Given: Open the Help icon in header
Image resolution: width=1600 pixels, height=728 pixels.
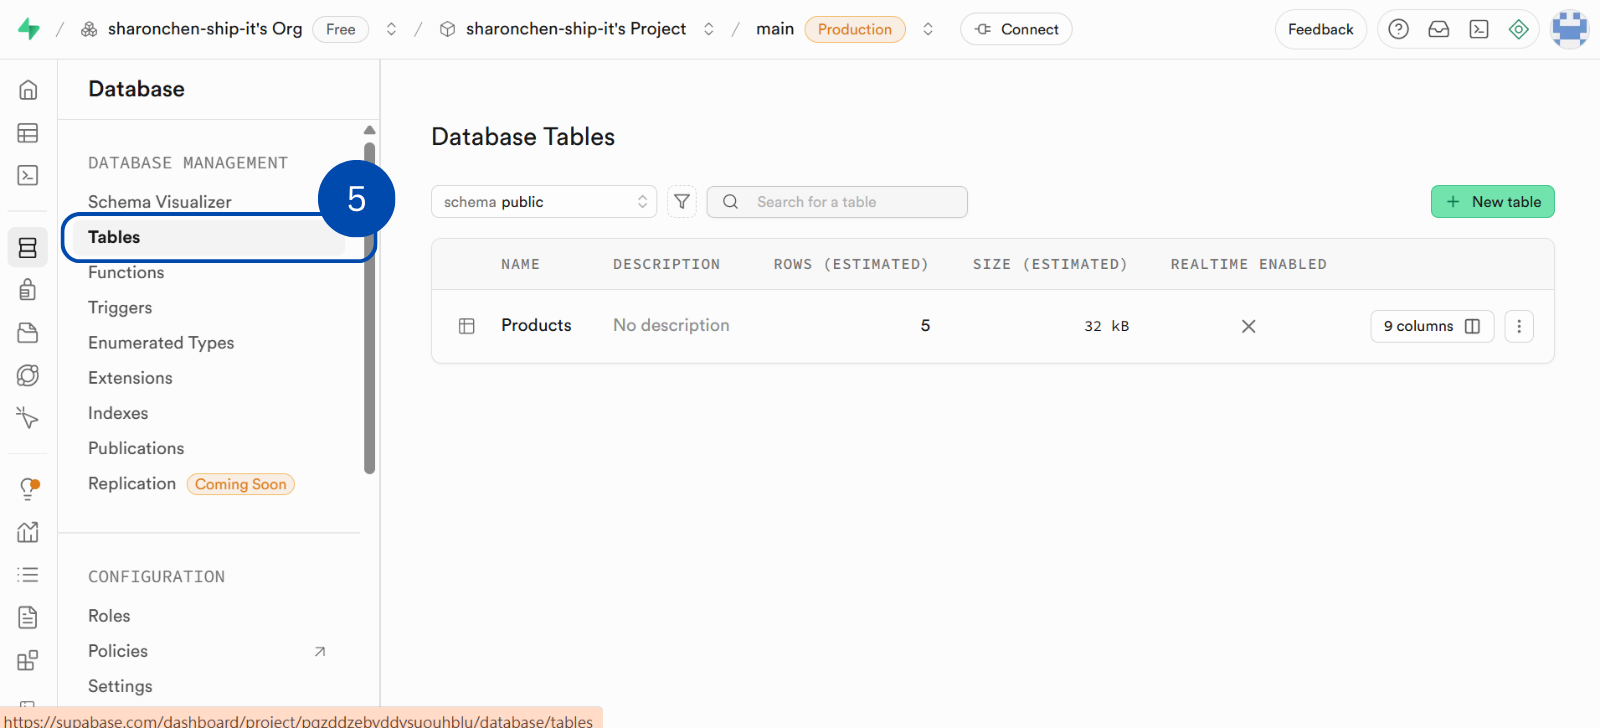Looking at the screenshot, I should pyautogui.click(x=1398, y=30).
